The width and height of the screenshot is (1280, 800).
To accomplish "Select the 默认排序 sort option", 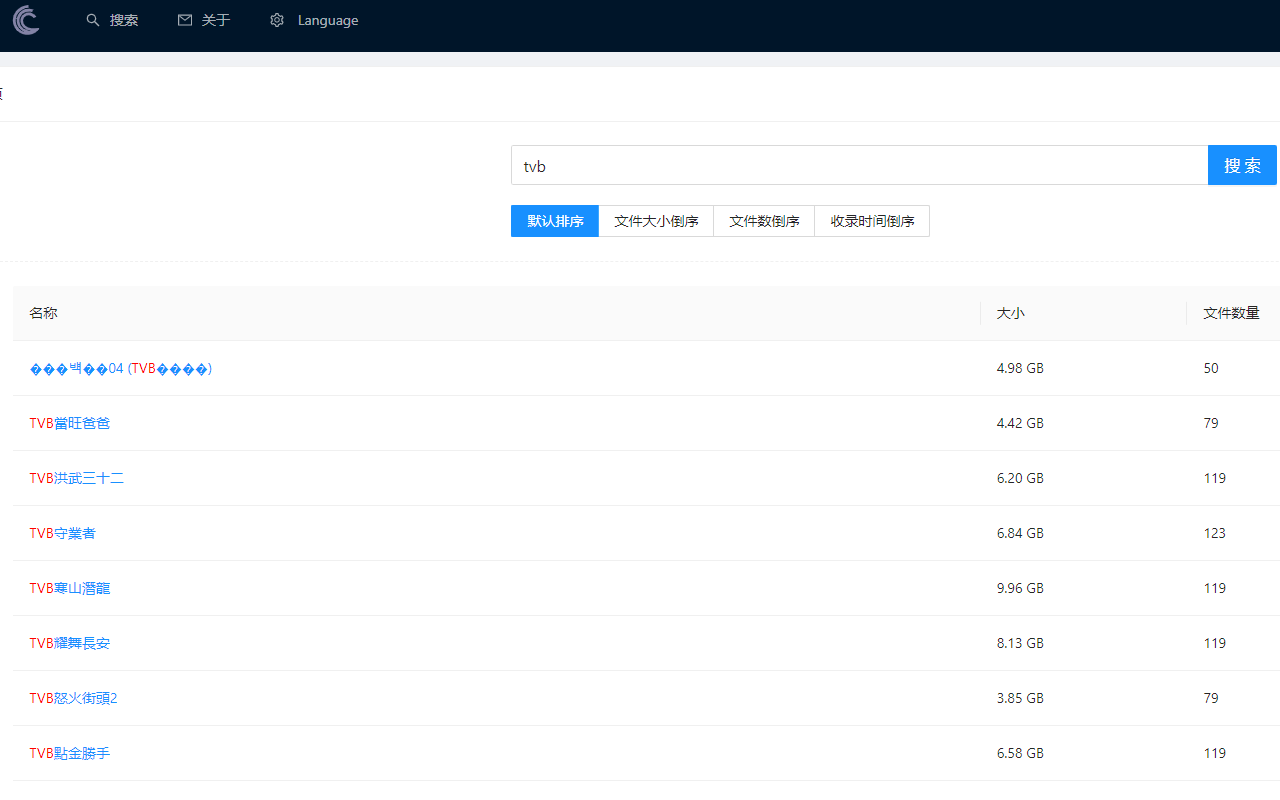I will click(554, 220).
